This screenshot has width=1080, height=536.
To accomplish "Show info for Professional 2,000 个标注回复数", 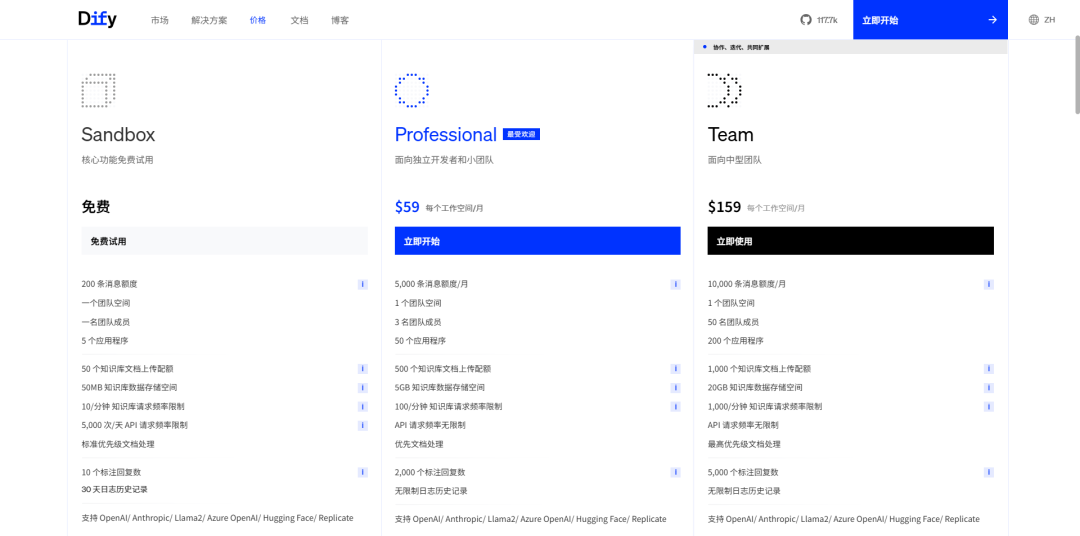I will pos(675,472).
